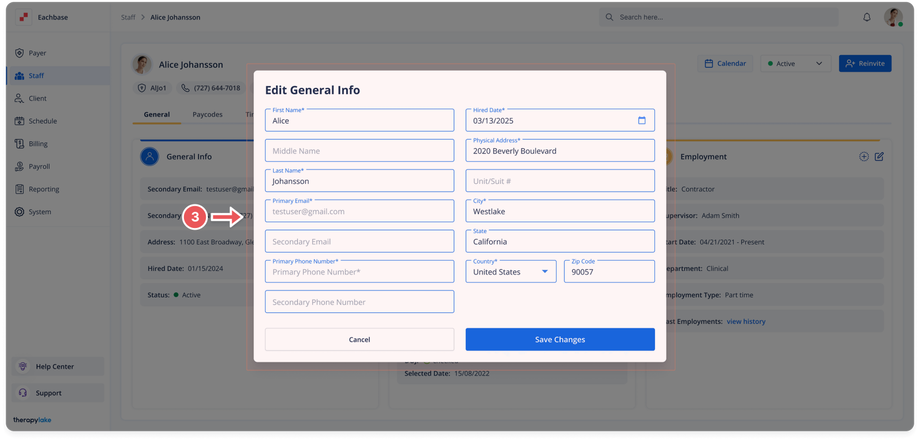Click the Secondary Phone Number field
920x441 pixels.
359,302
